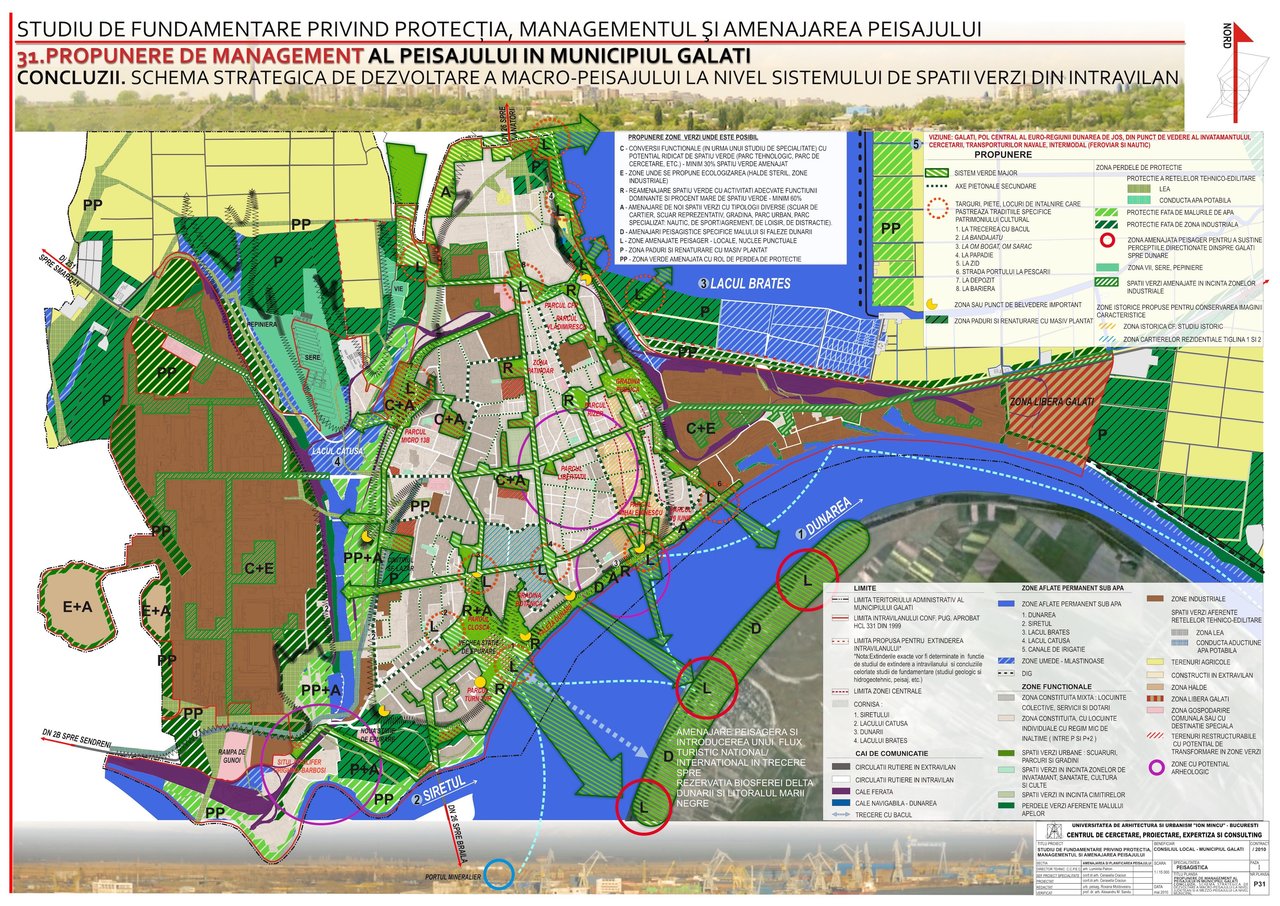The image size is (1280, 906).
Task: Click the 'AMENAJARE PEISAGERA SI INTRODUCEREA' text block
Action: pyautogui.click(x=745, y=768)
